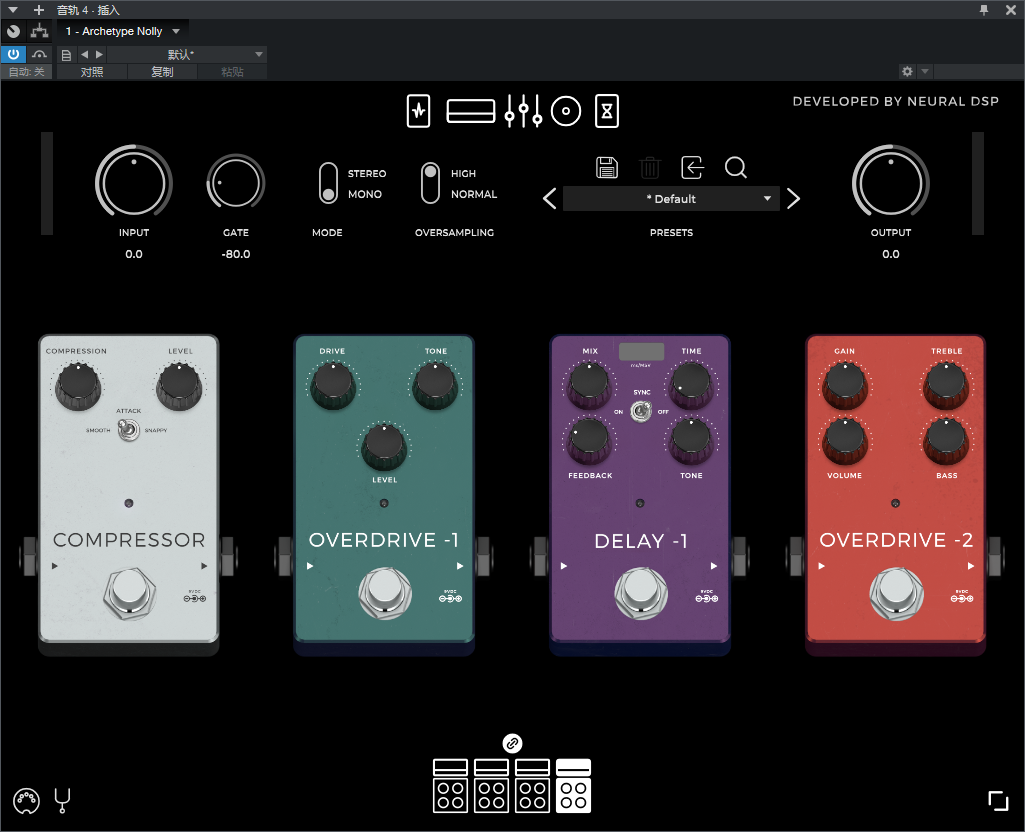Pin the plugin window

[984, 10]
